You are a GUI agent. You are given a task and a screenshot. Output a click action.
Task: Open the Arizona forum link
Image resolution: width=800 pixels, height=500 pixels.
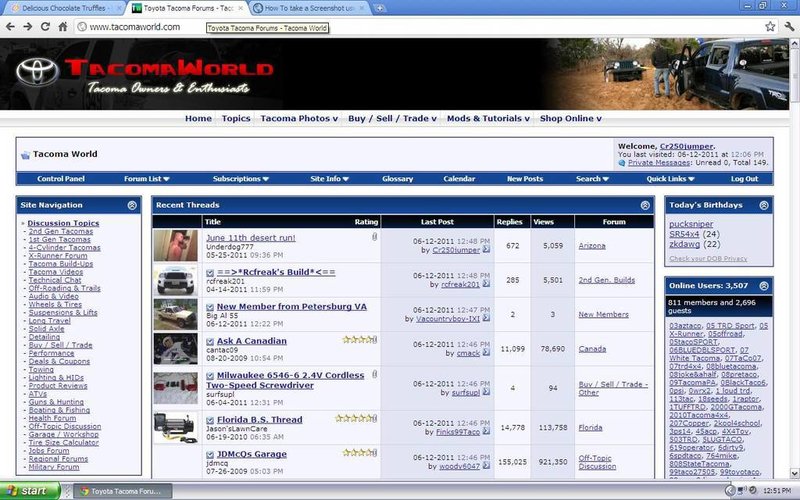[x=592, y=246]
